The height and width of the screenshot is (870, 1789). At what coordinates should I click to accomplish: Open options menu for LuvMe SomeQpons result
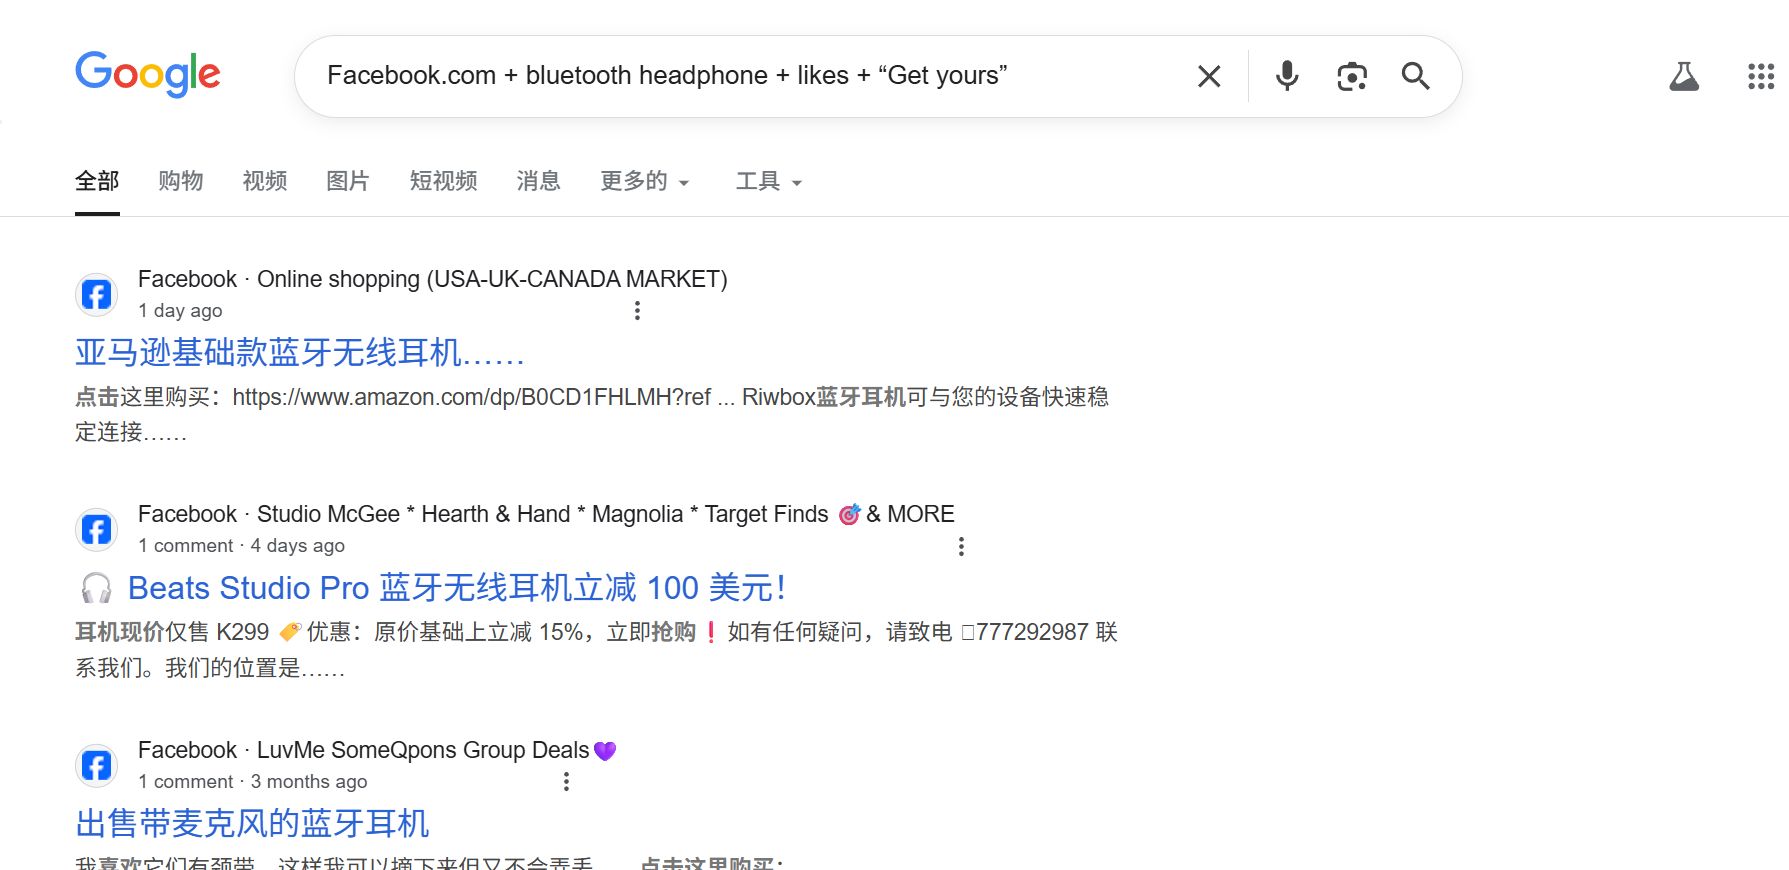pyautogui.click(x=566, y=782)
